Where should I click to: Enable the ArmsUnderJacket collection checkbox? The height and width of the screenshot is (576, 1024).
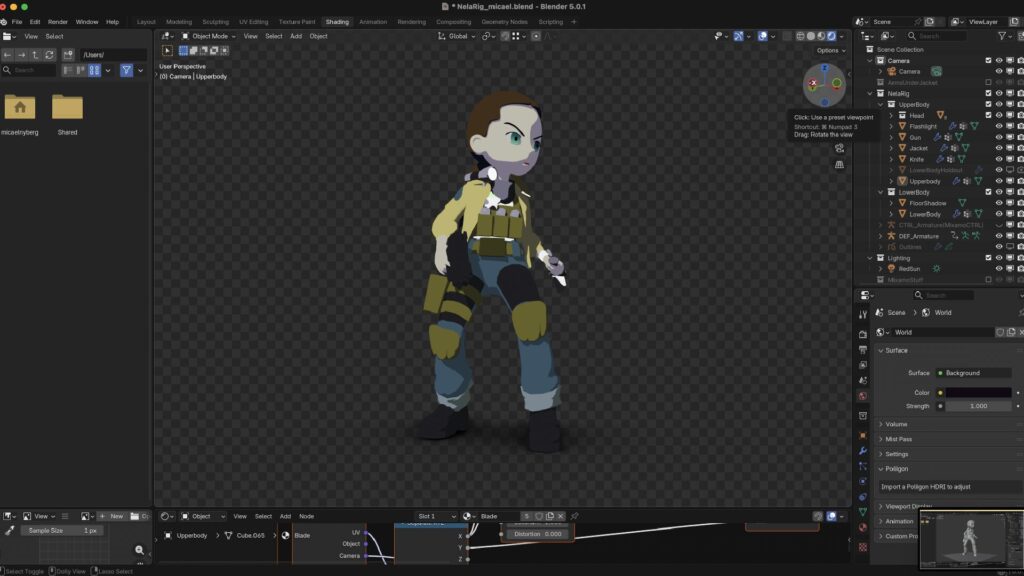(988, 82)
